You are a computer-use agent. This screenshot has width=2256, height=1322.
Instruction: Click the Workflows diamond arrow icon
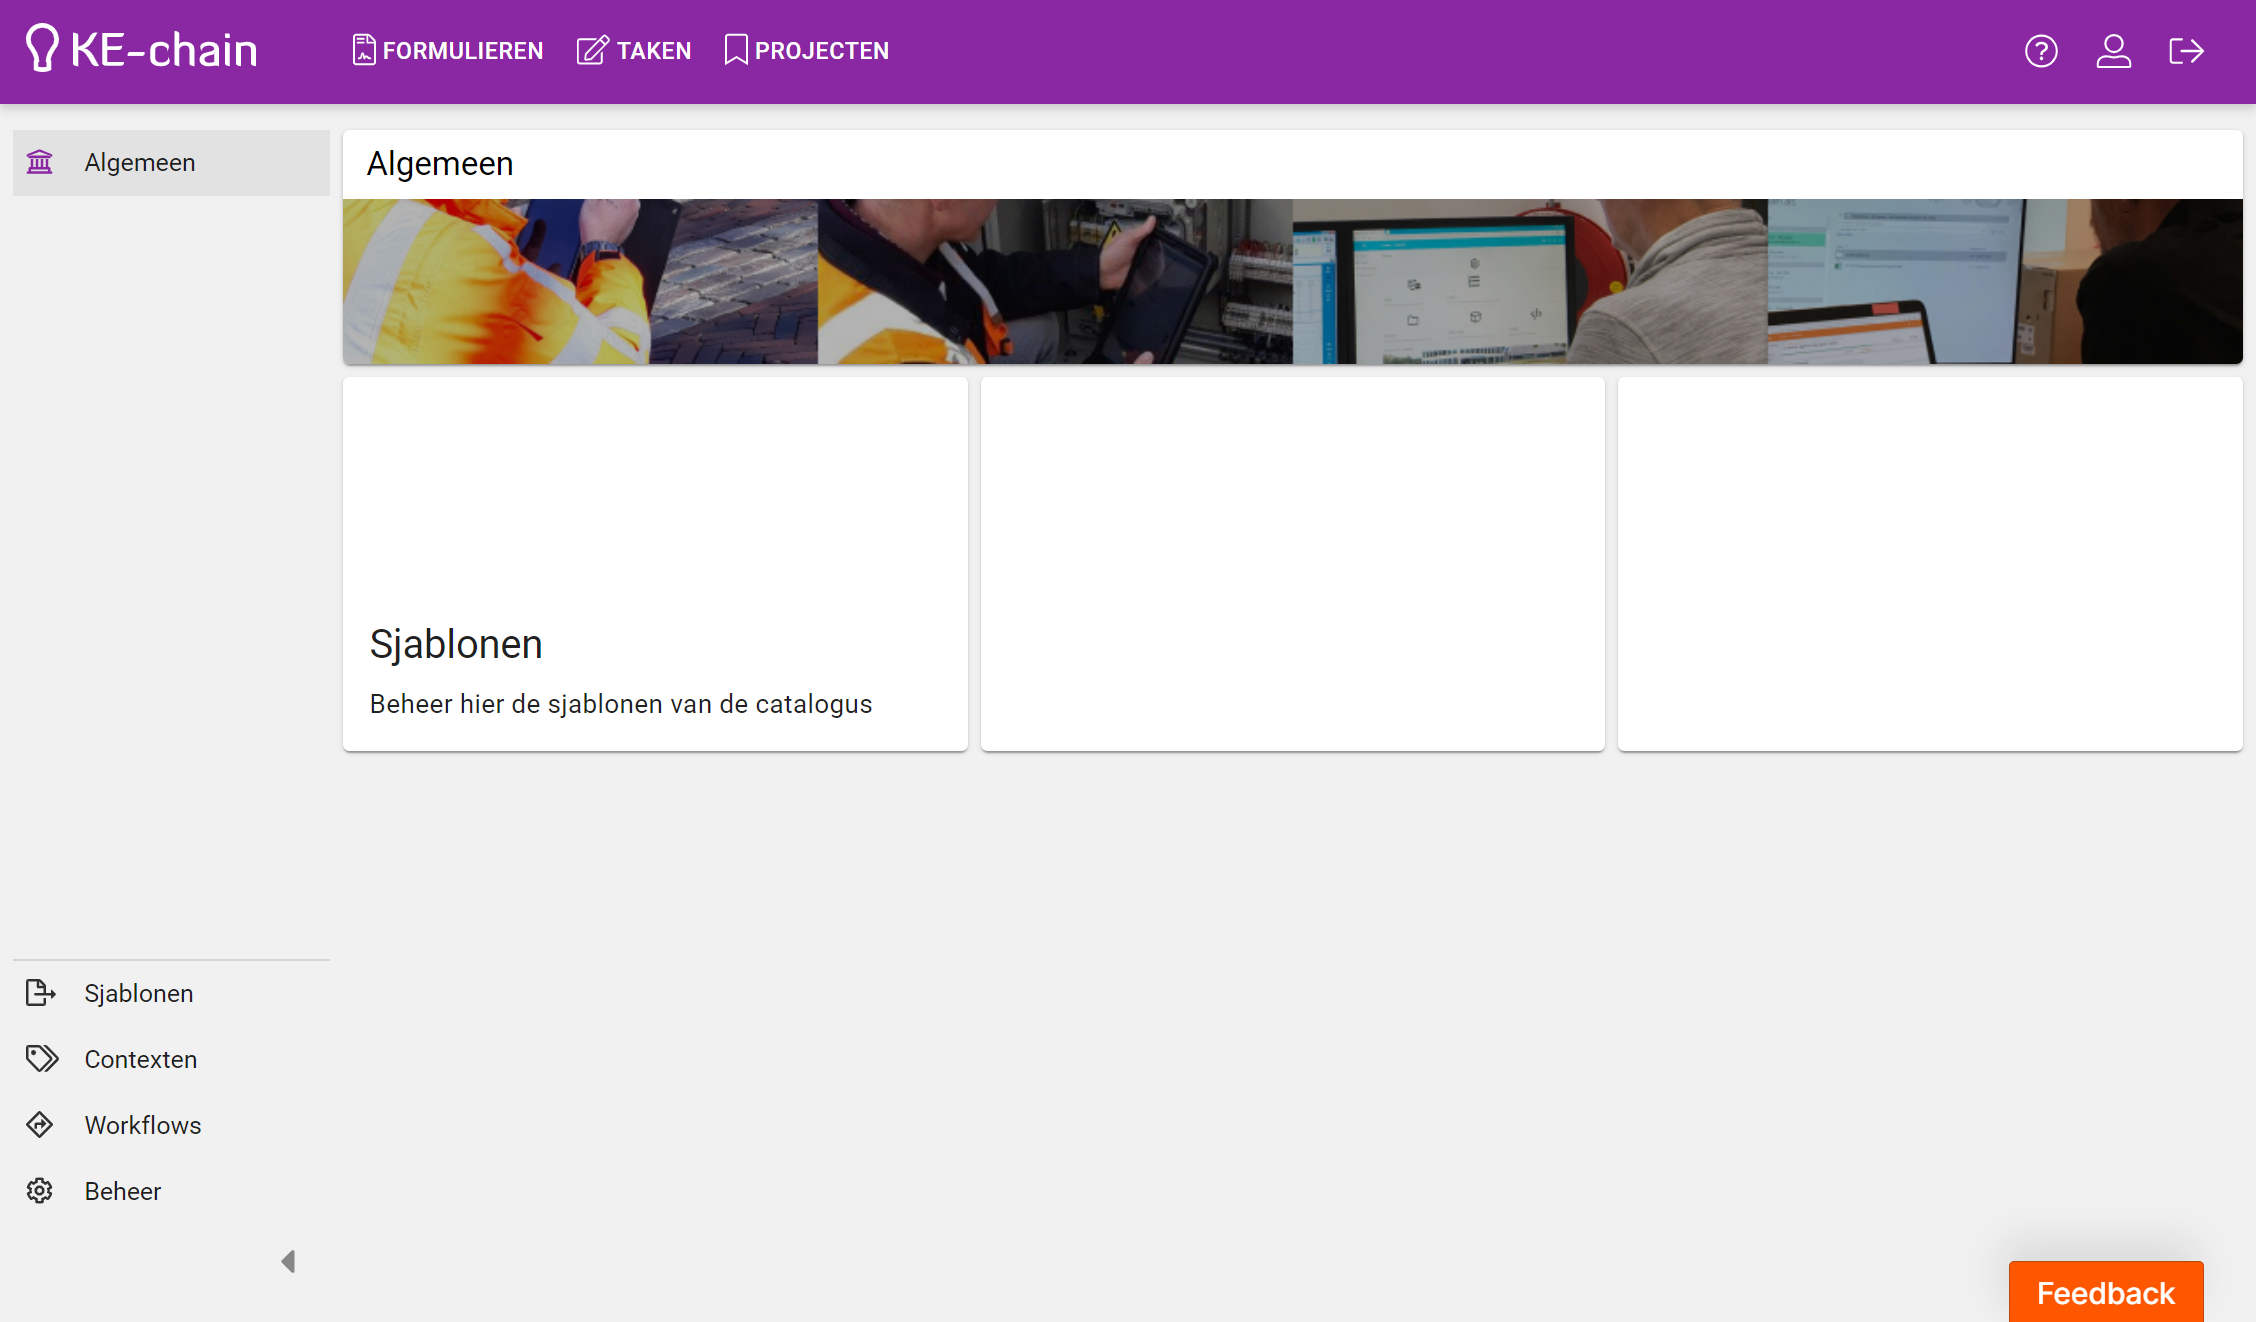[40, 1125]
